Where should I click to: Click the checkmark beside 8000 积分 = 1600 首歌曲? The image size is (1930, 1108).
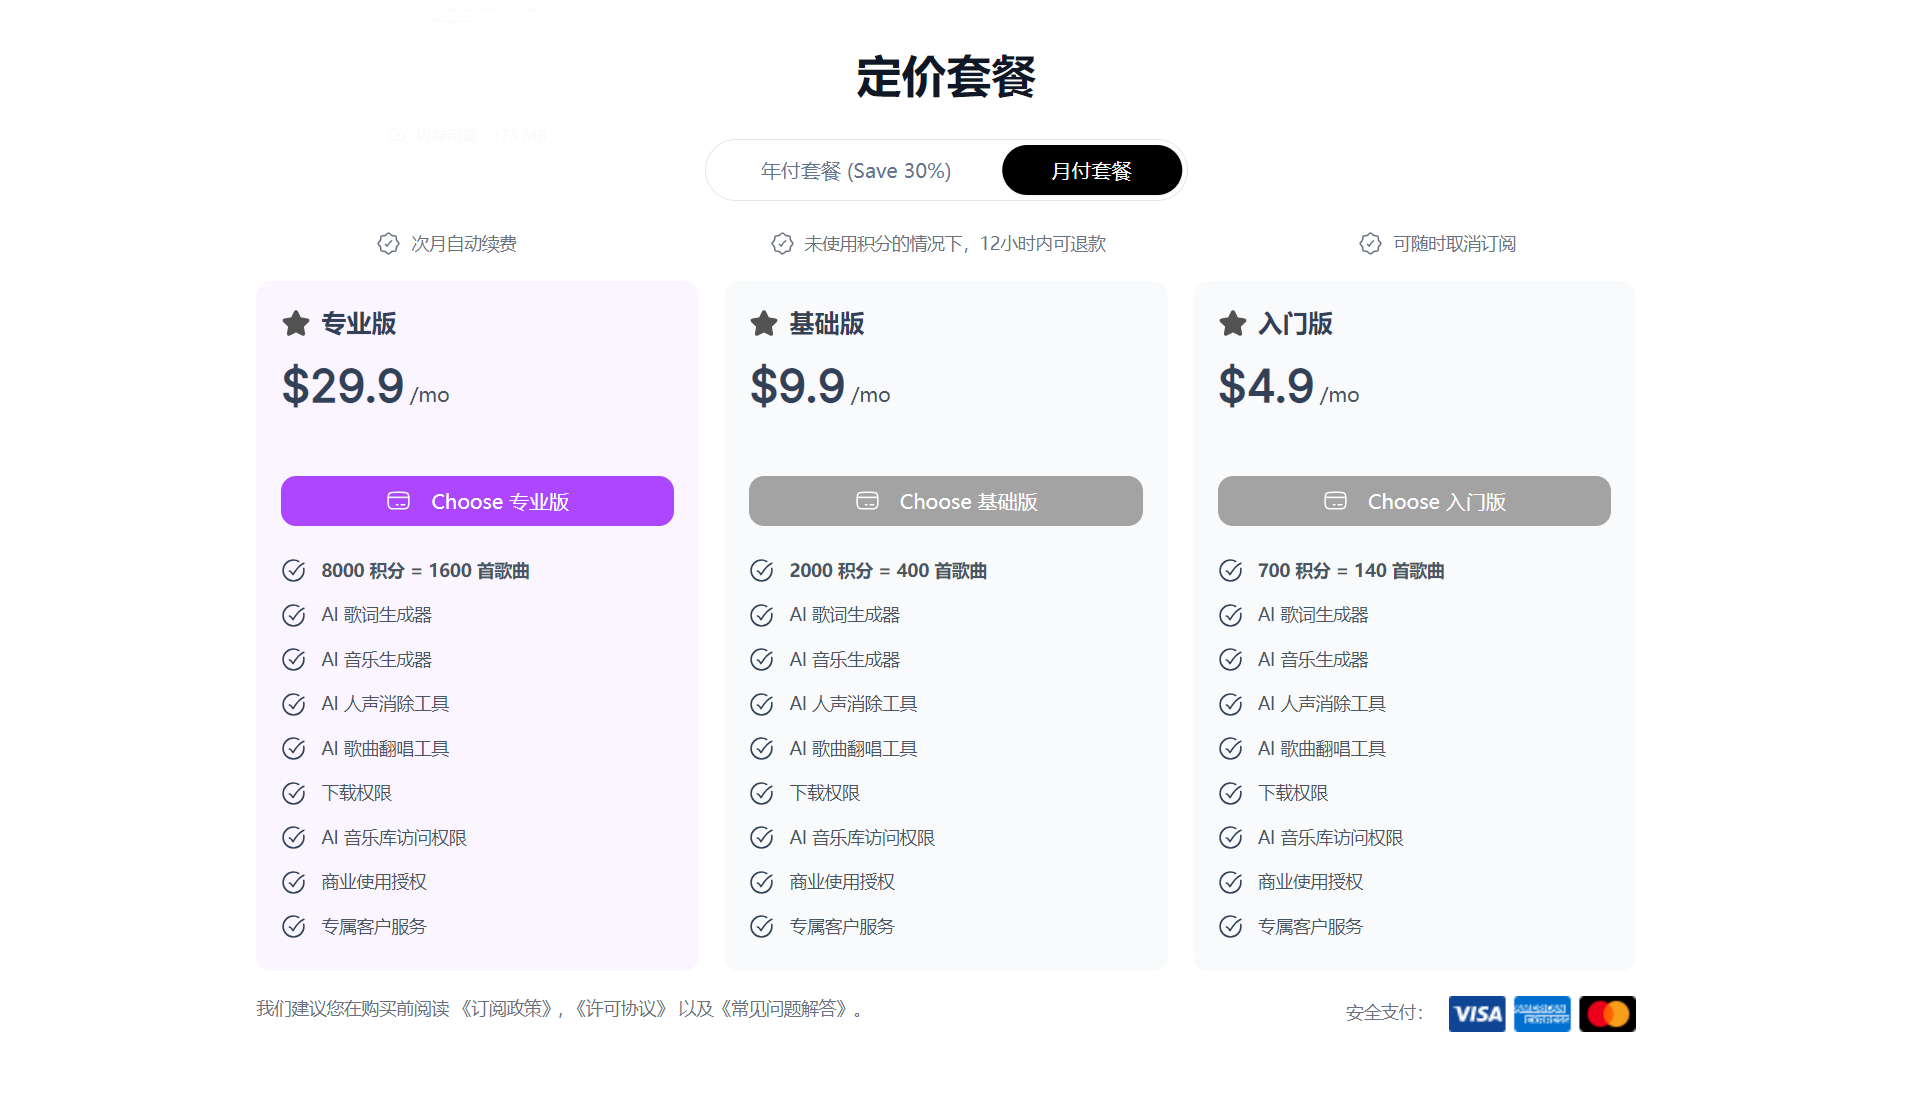(293, 570)
